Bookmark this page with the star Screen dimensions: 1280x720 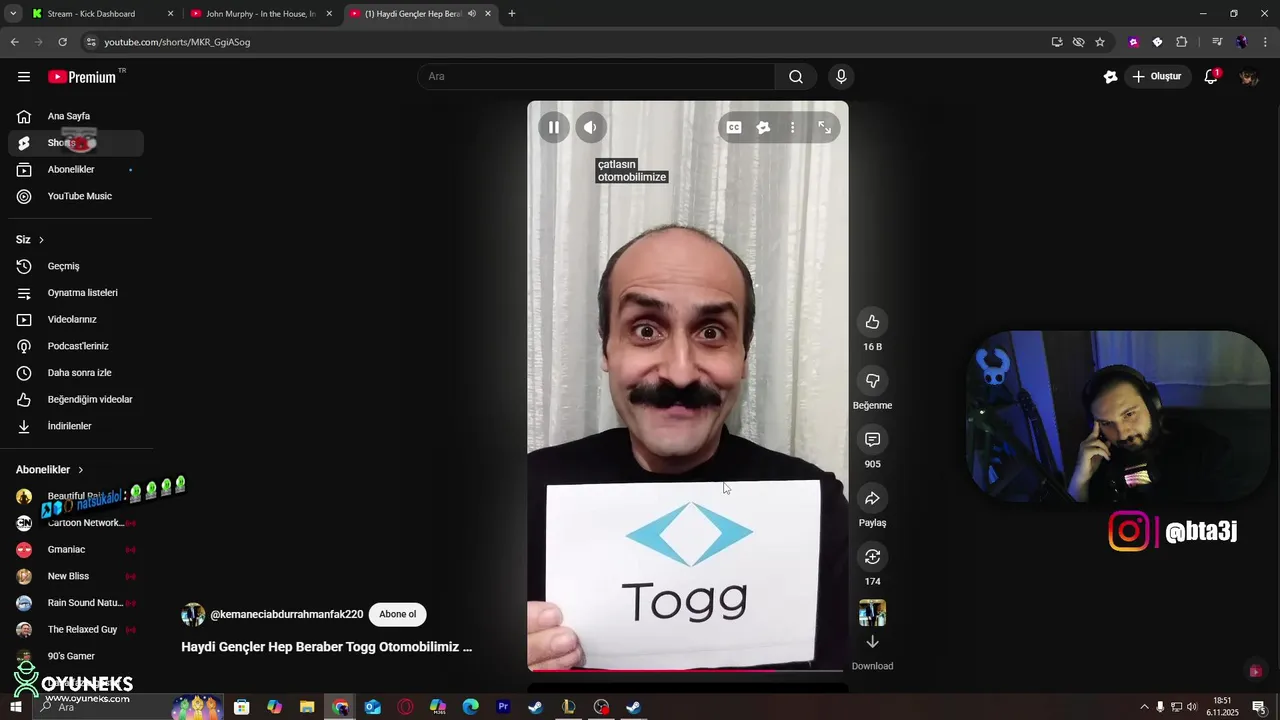point(1100,42)
